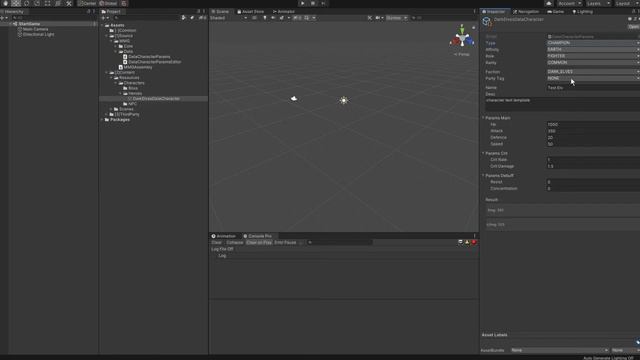Select the Hand tool in the top toolbar
640x360 pixels.
(6, 3)
